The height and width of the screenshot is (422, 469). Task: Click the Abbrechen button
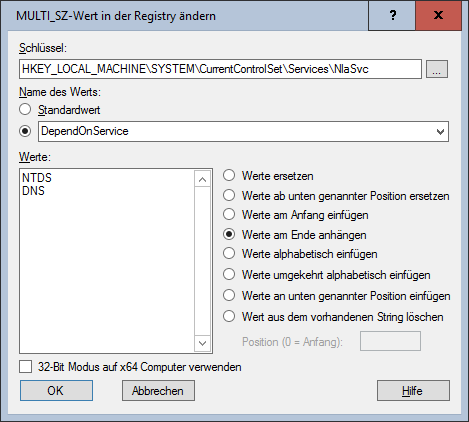click(158, 390)
